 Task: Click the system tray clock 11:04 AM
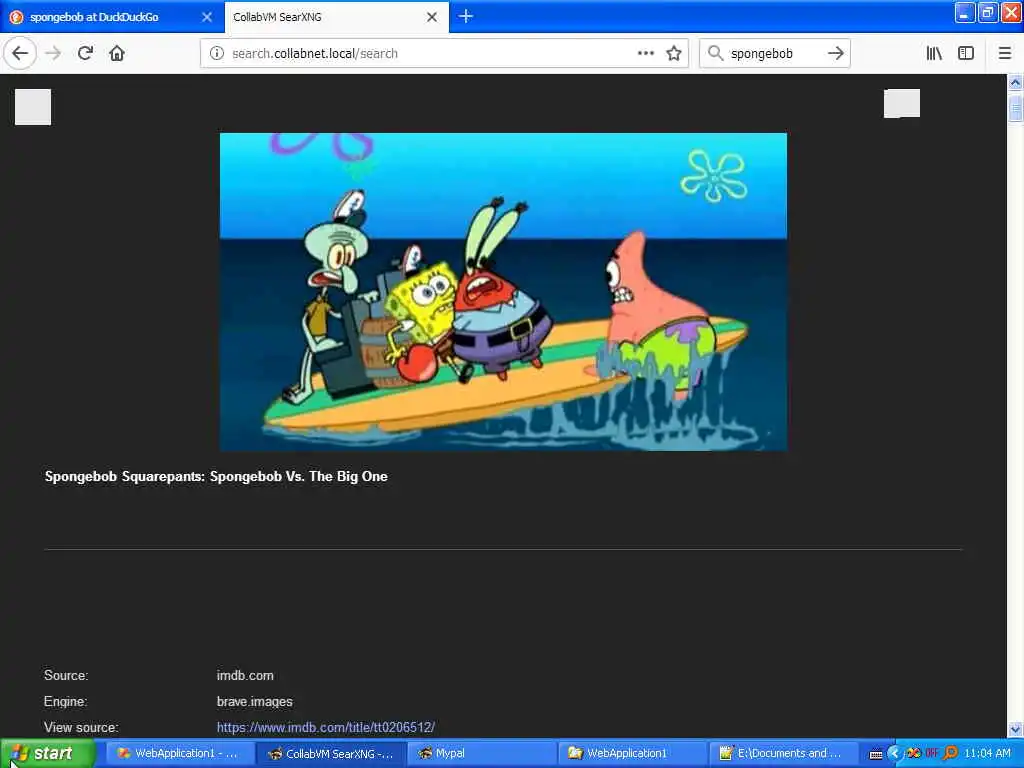point(987,754)
